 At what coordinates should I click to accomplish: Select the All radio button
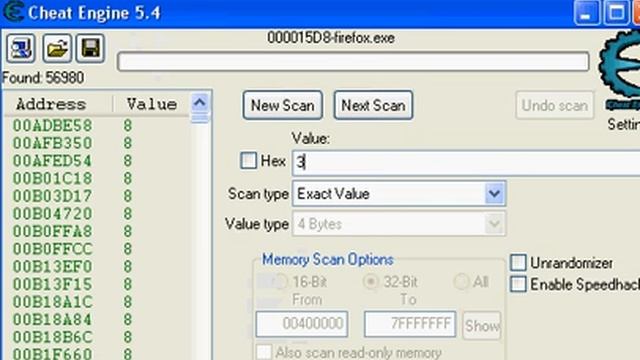pos(462,282)
